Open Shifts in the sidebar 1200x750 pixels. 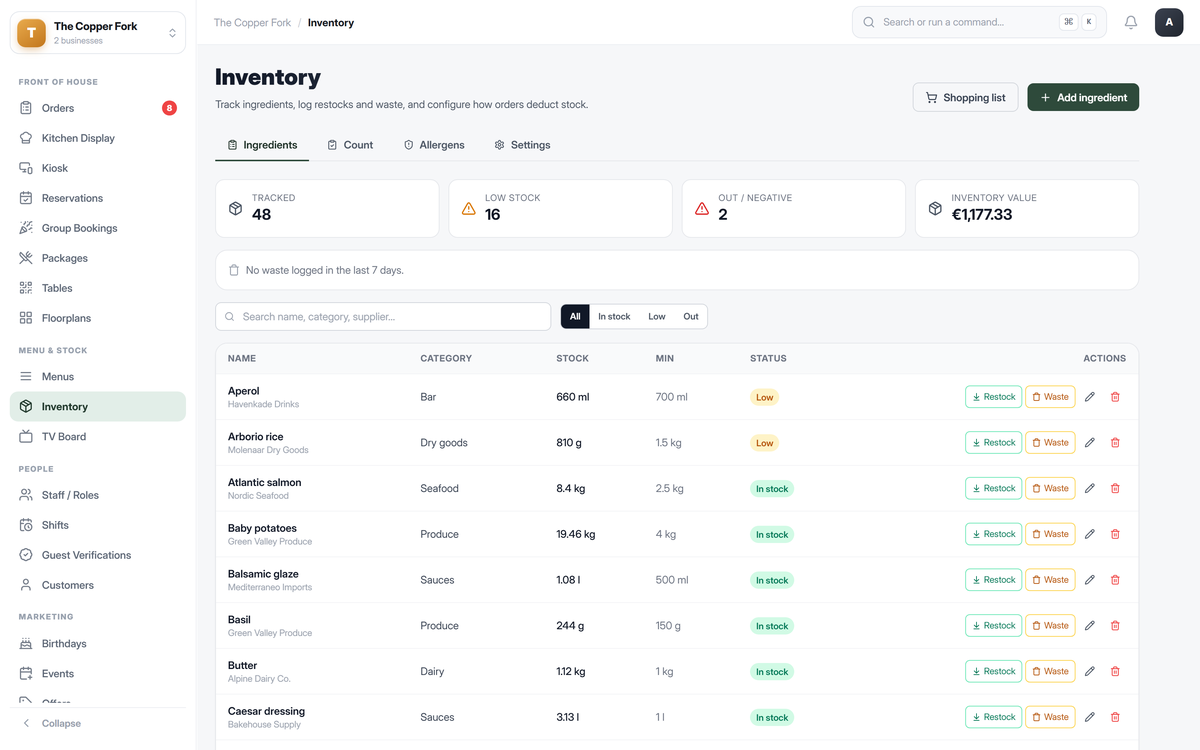(98, 525)
